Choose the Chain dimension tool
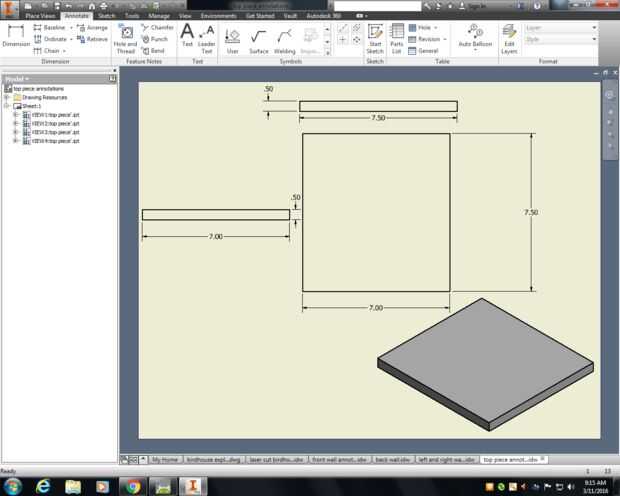 [47, 51]
